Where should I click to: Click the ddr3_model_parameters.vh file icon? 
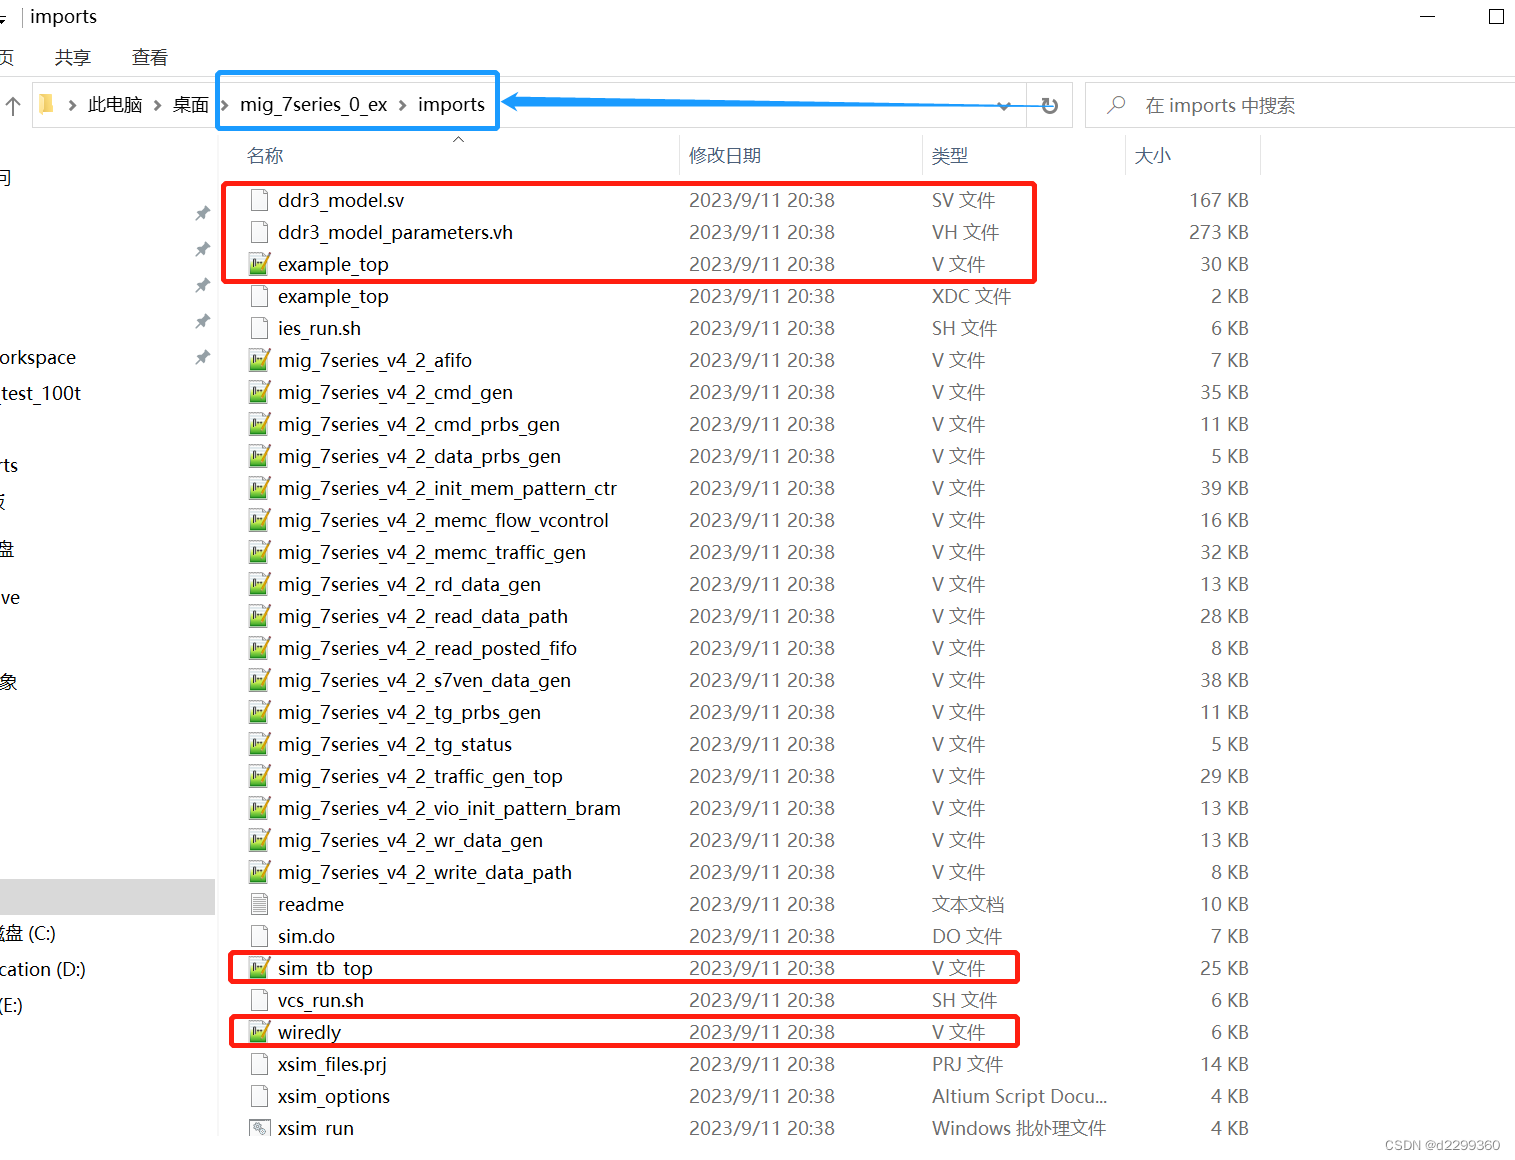(x=259, y=232)
